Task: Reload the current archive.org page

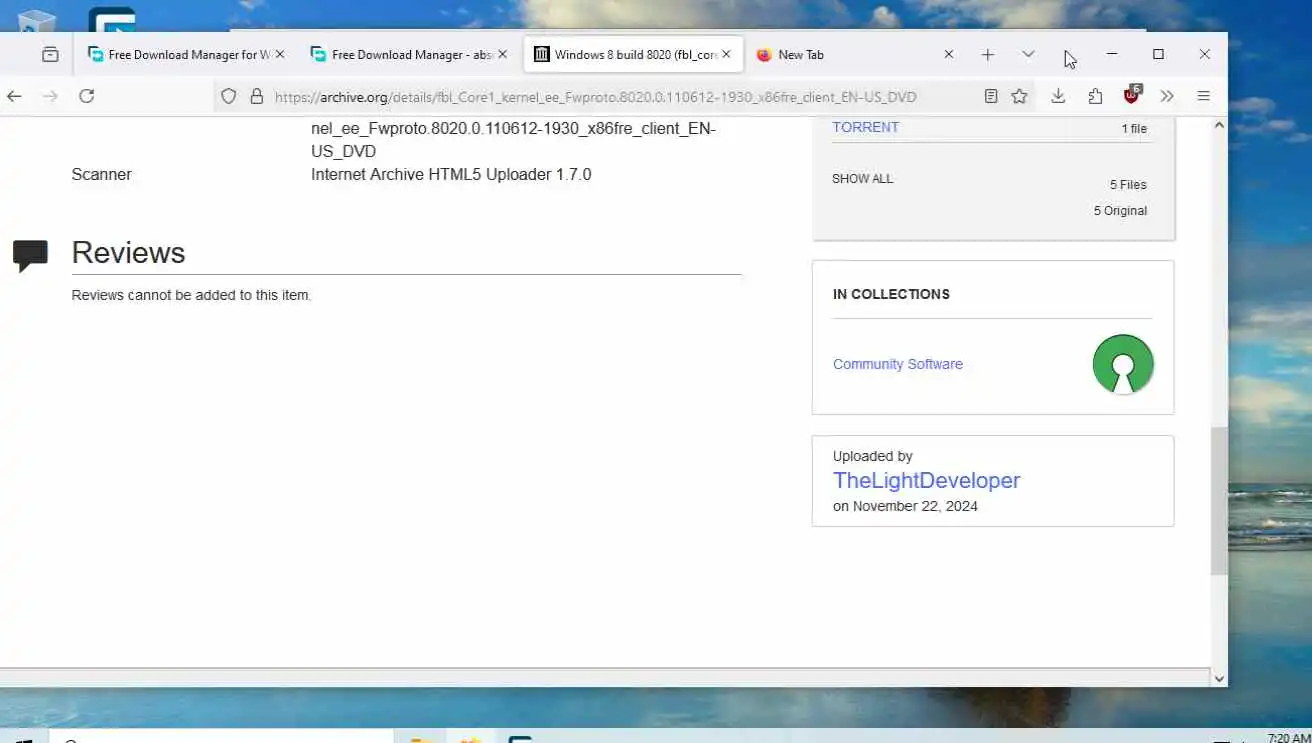Action: click(87, 96)
